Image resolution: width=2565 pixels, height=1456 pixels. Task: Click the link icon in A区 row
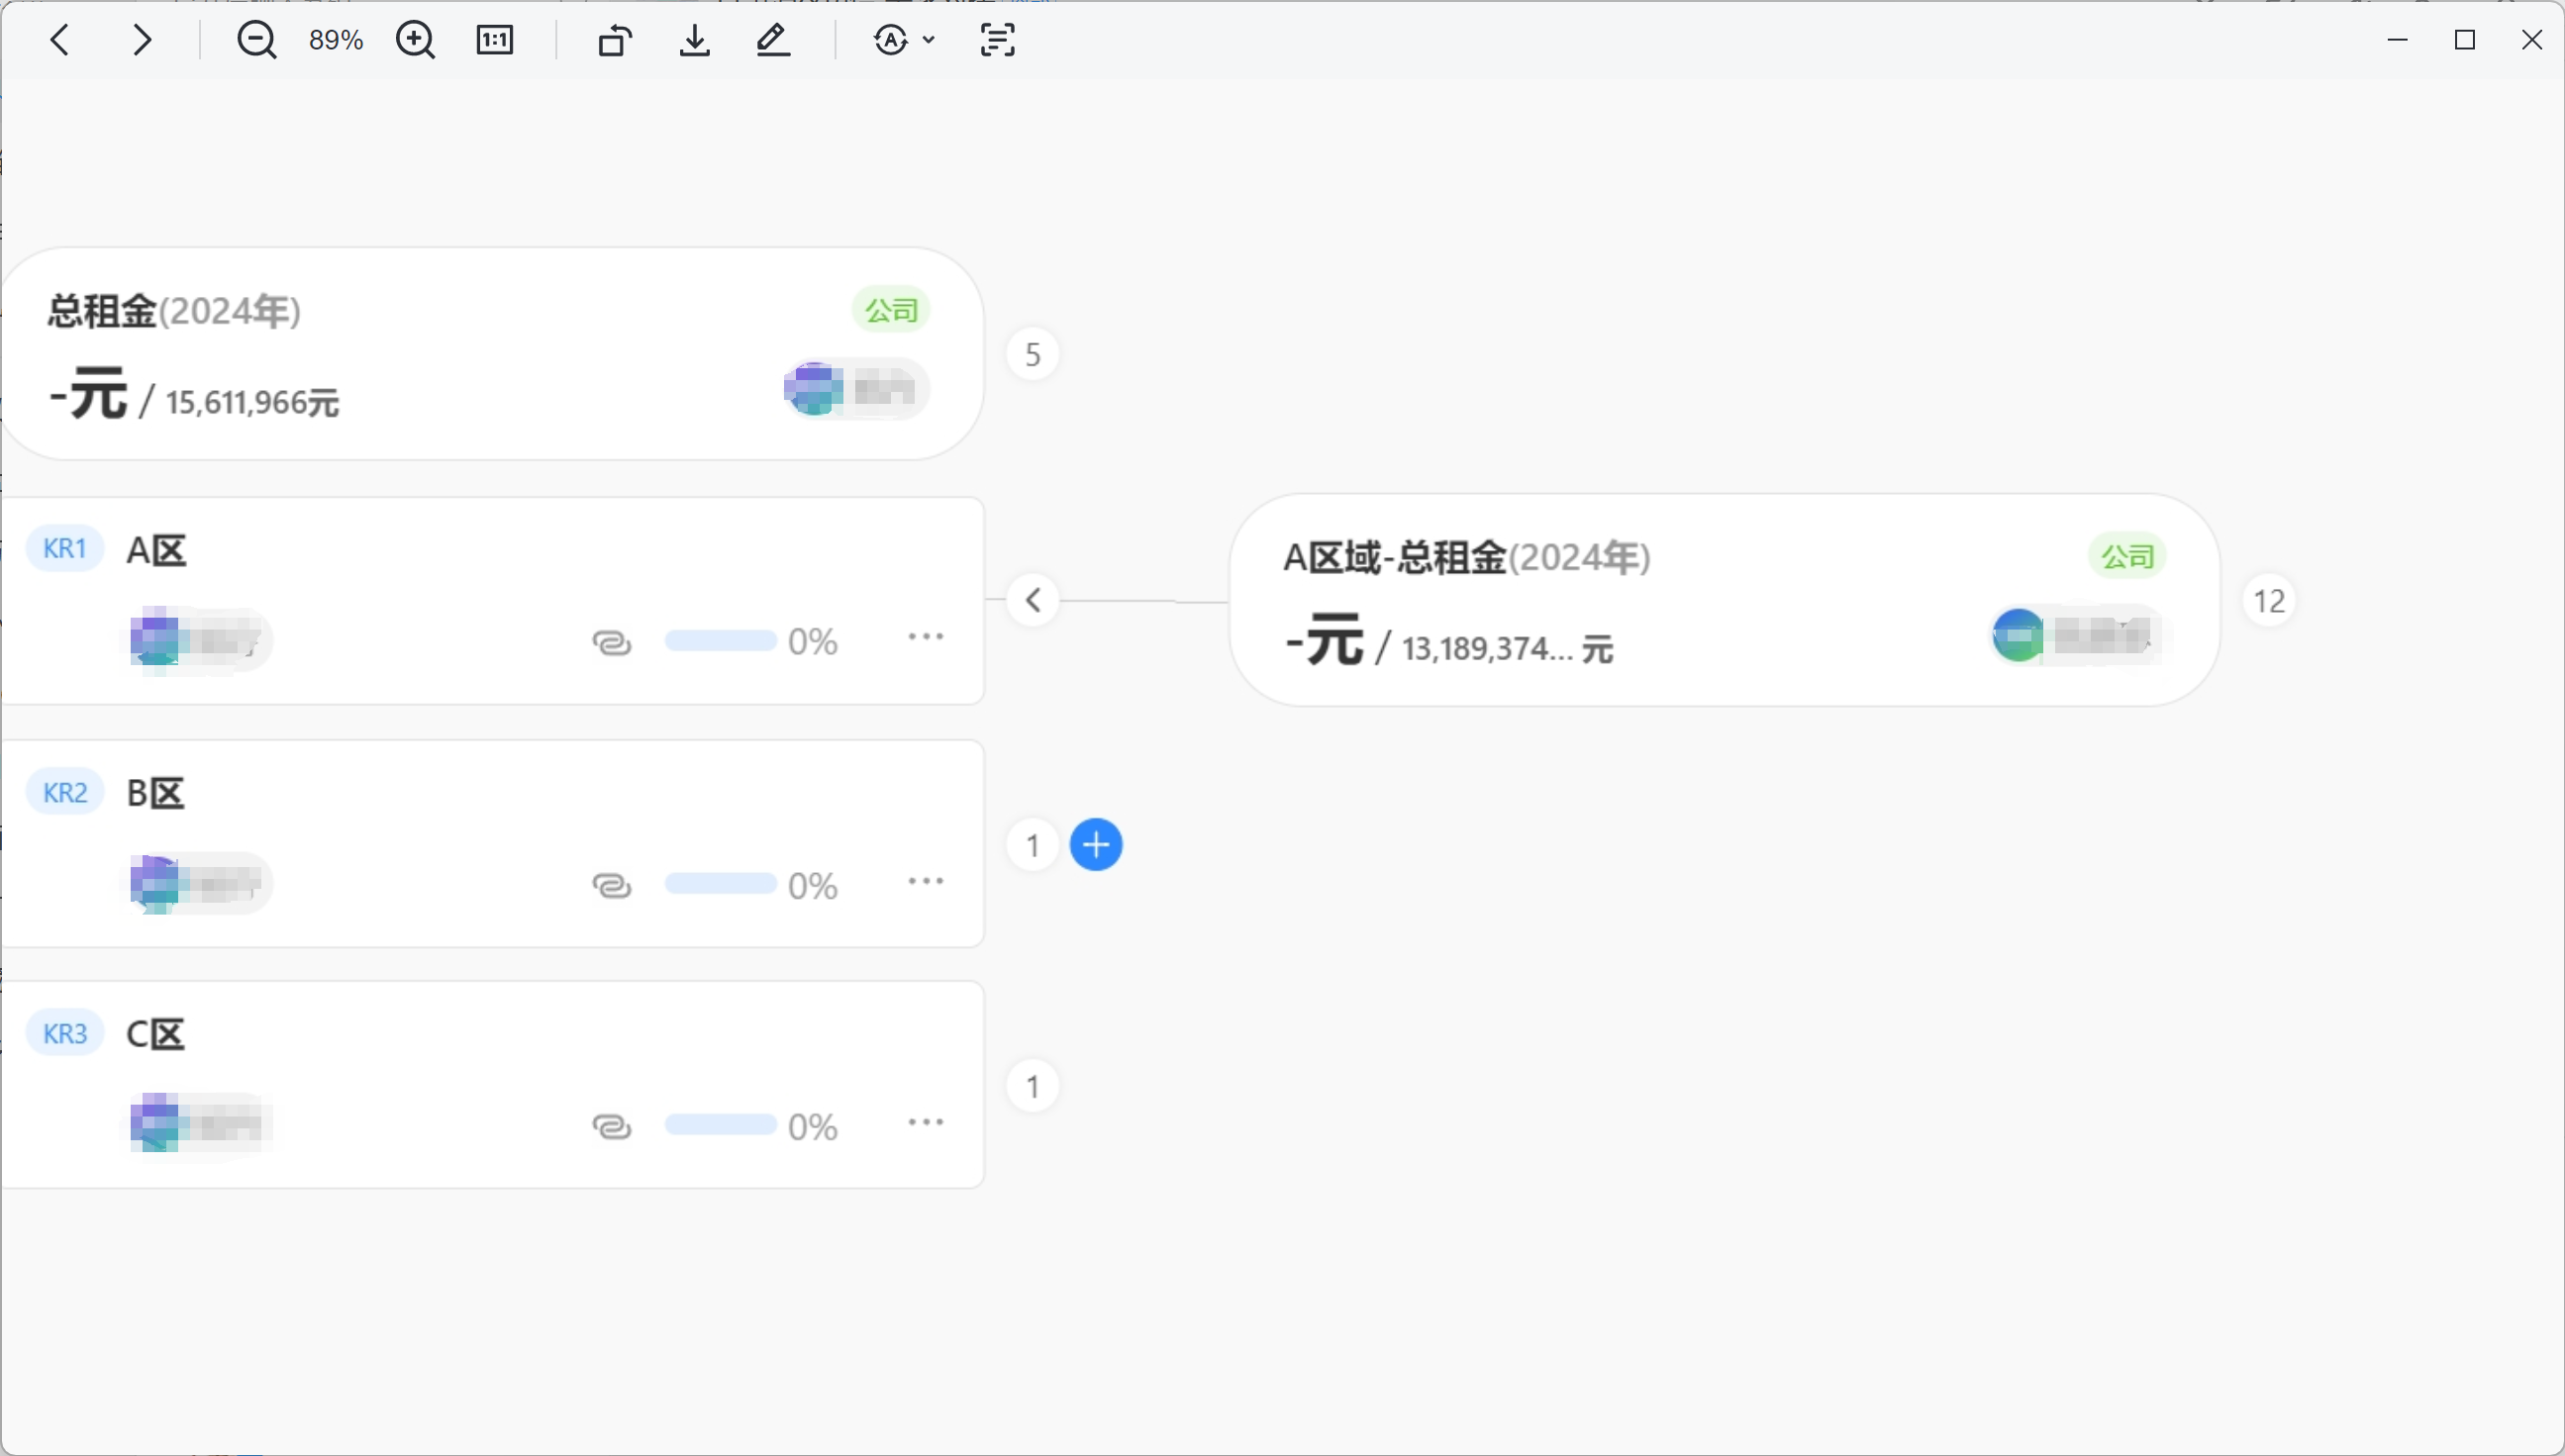tap(612, 642)
